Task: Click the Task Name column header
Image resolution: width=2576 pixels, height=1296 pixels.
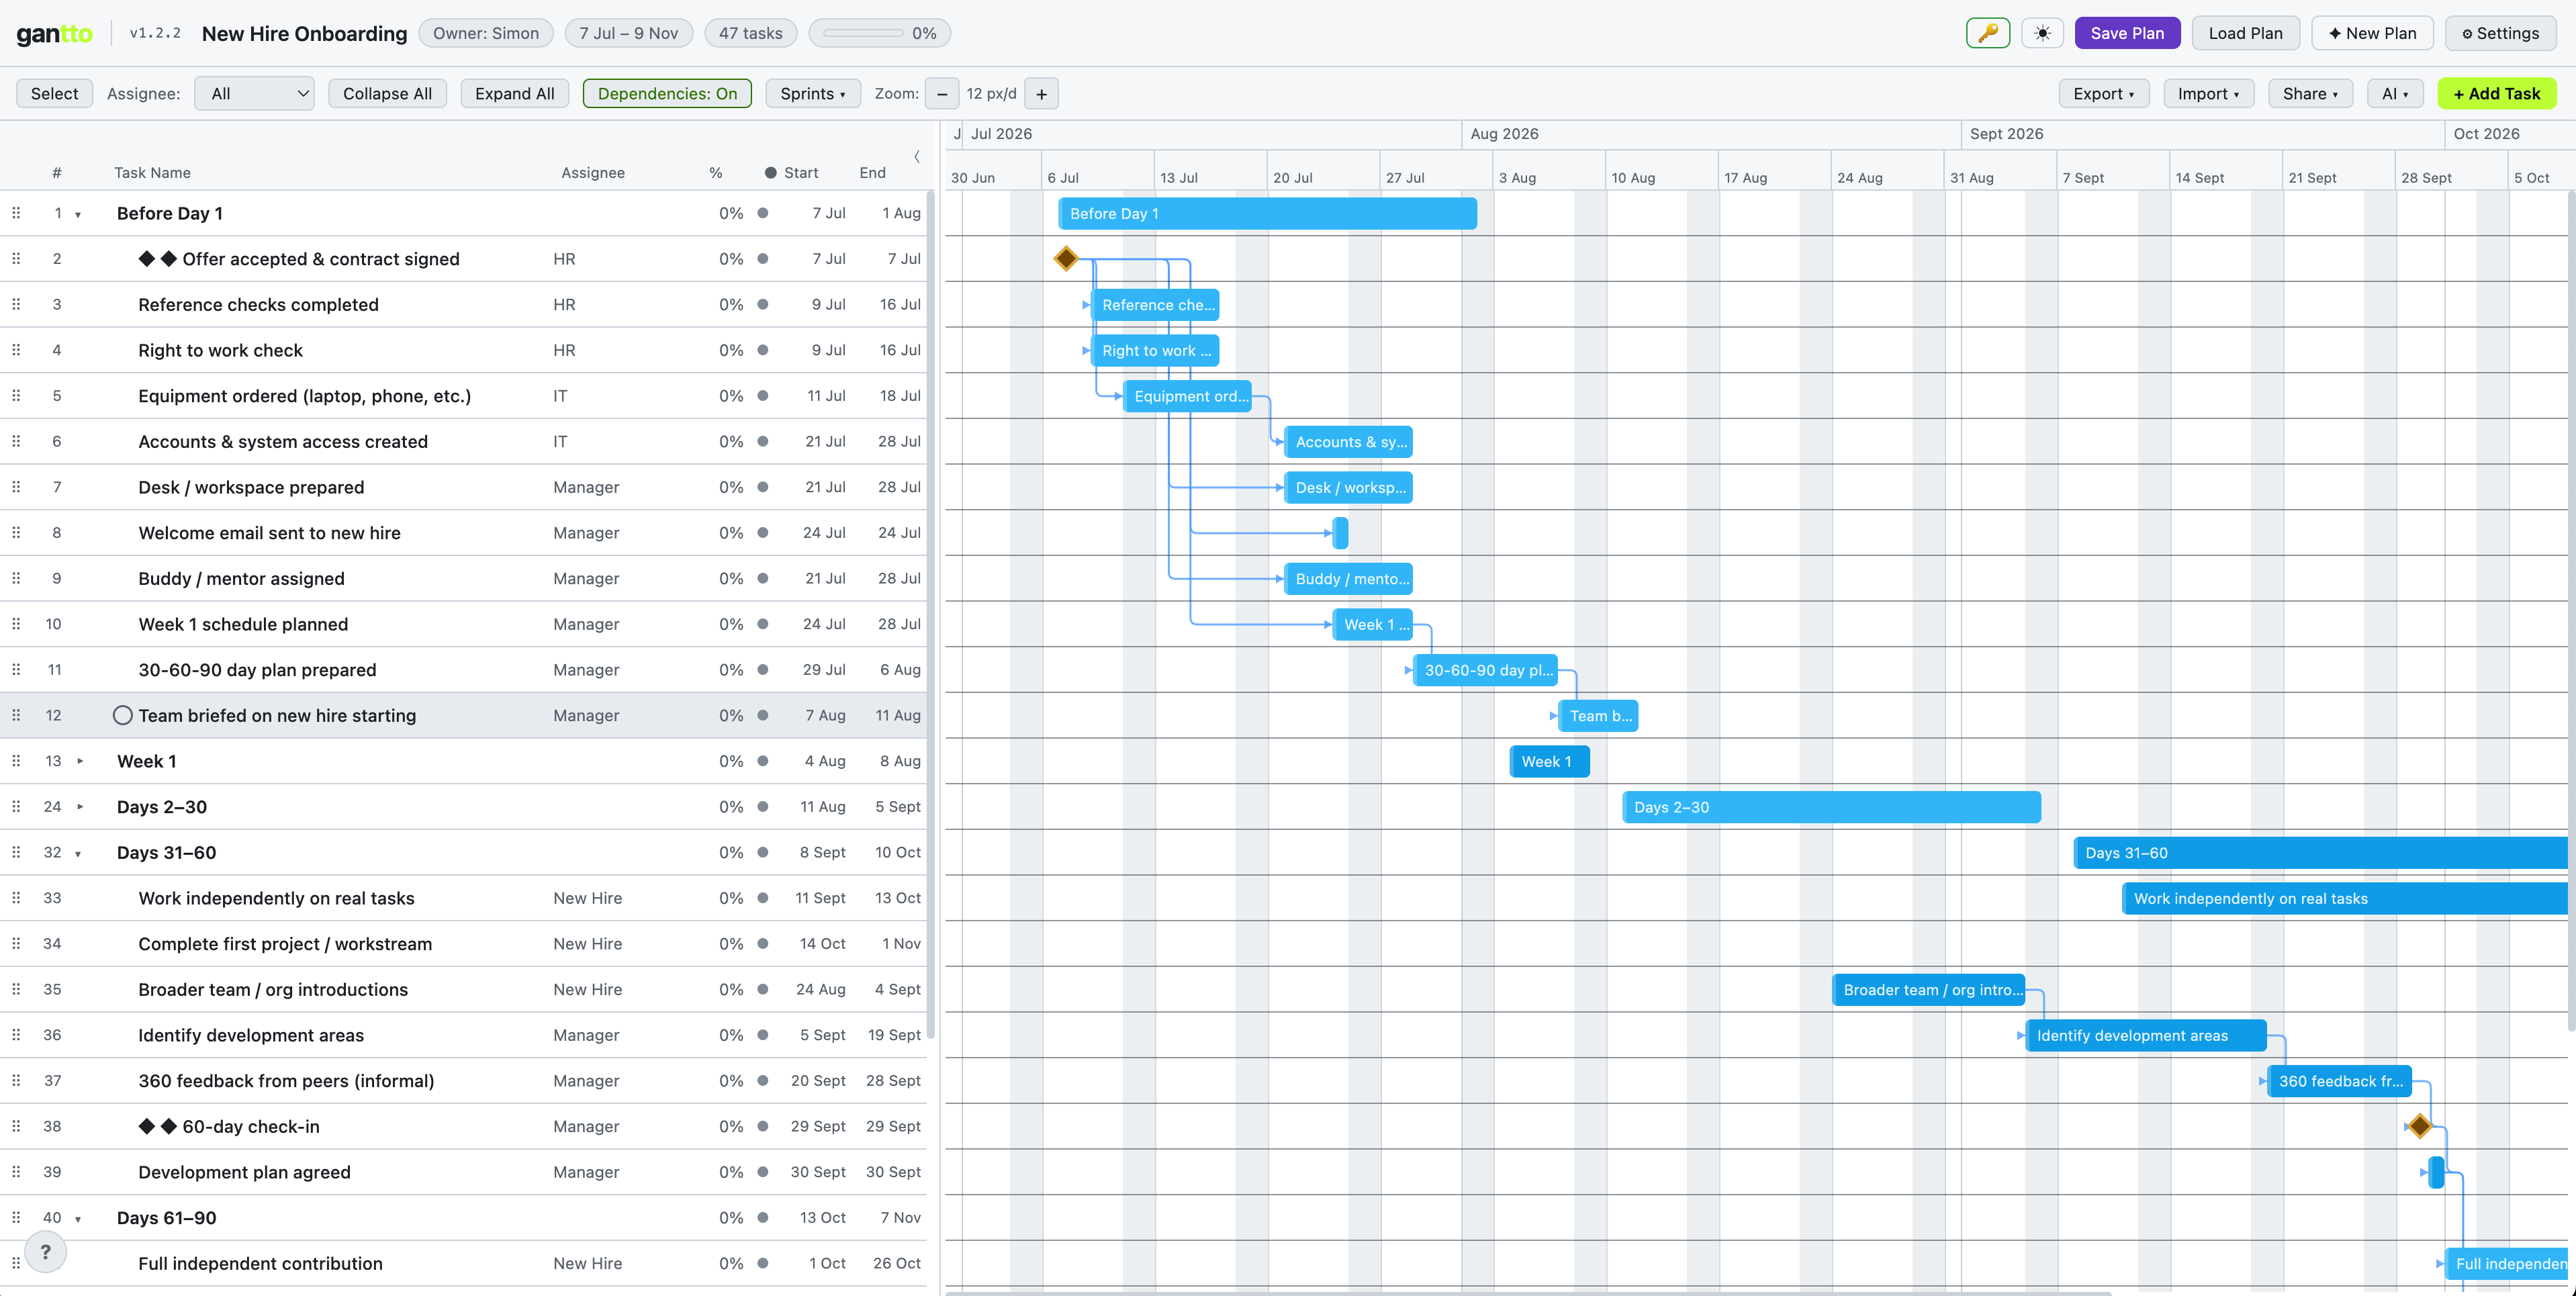Action: click(152, 173)
